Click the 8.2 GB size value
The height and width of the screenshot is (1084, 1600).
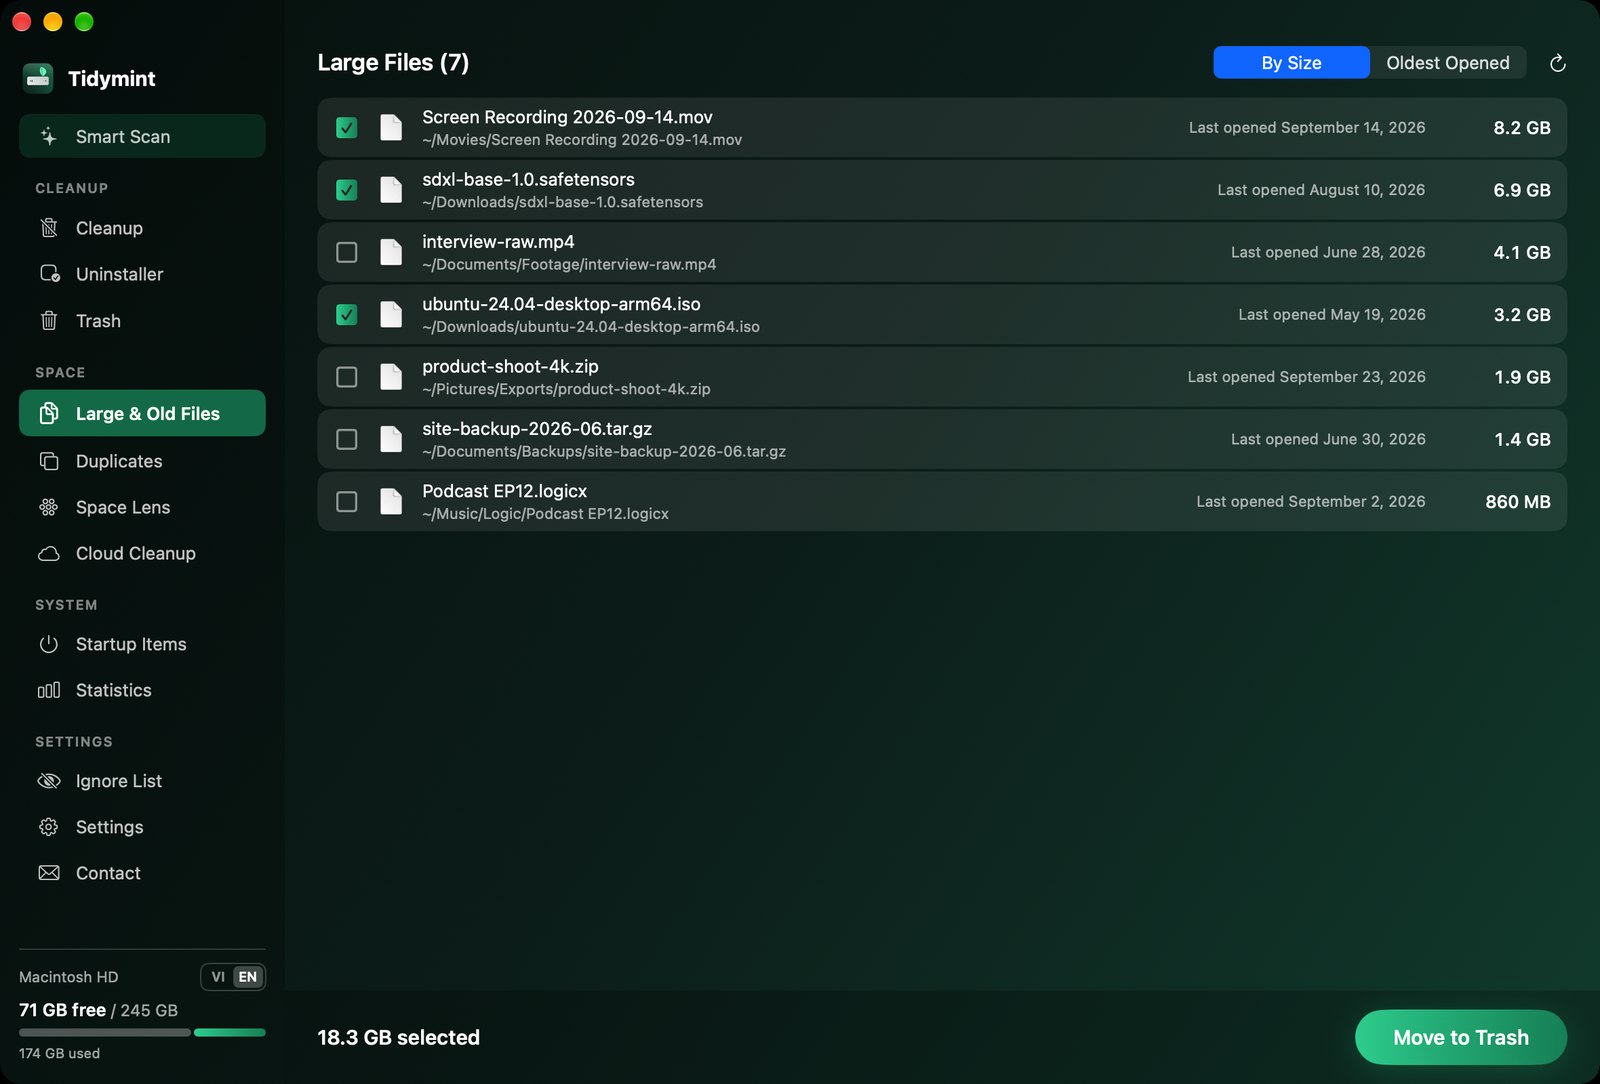tap(1521, 128)
